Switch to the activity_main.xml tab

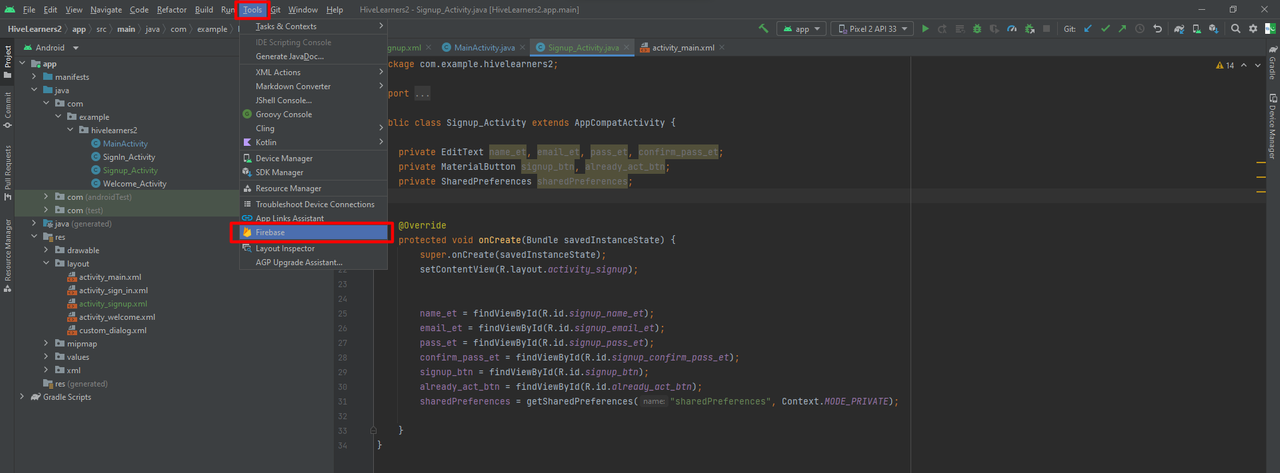(683, 47)
